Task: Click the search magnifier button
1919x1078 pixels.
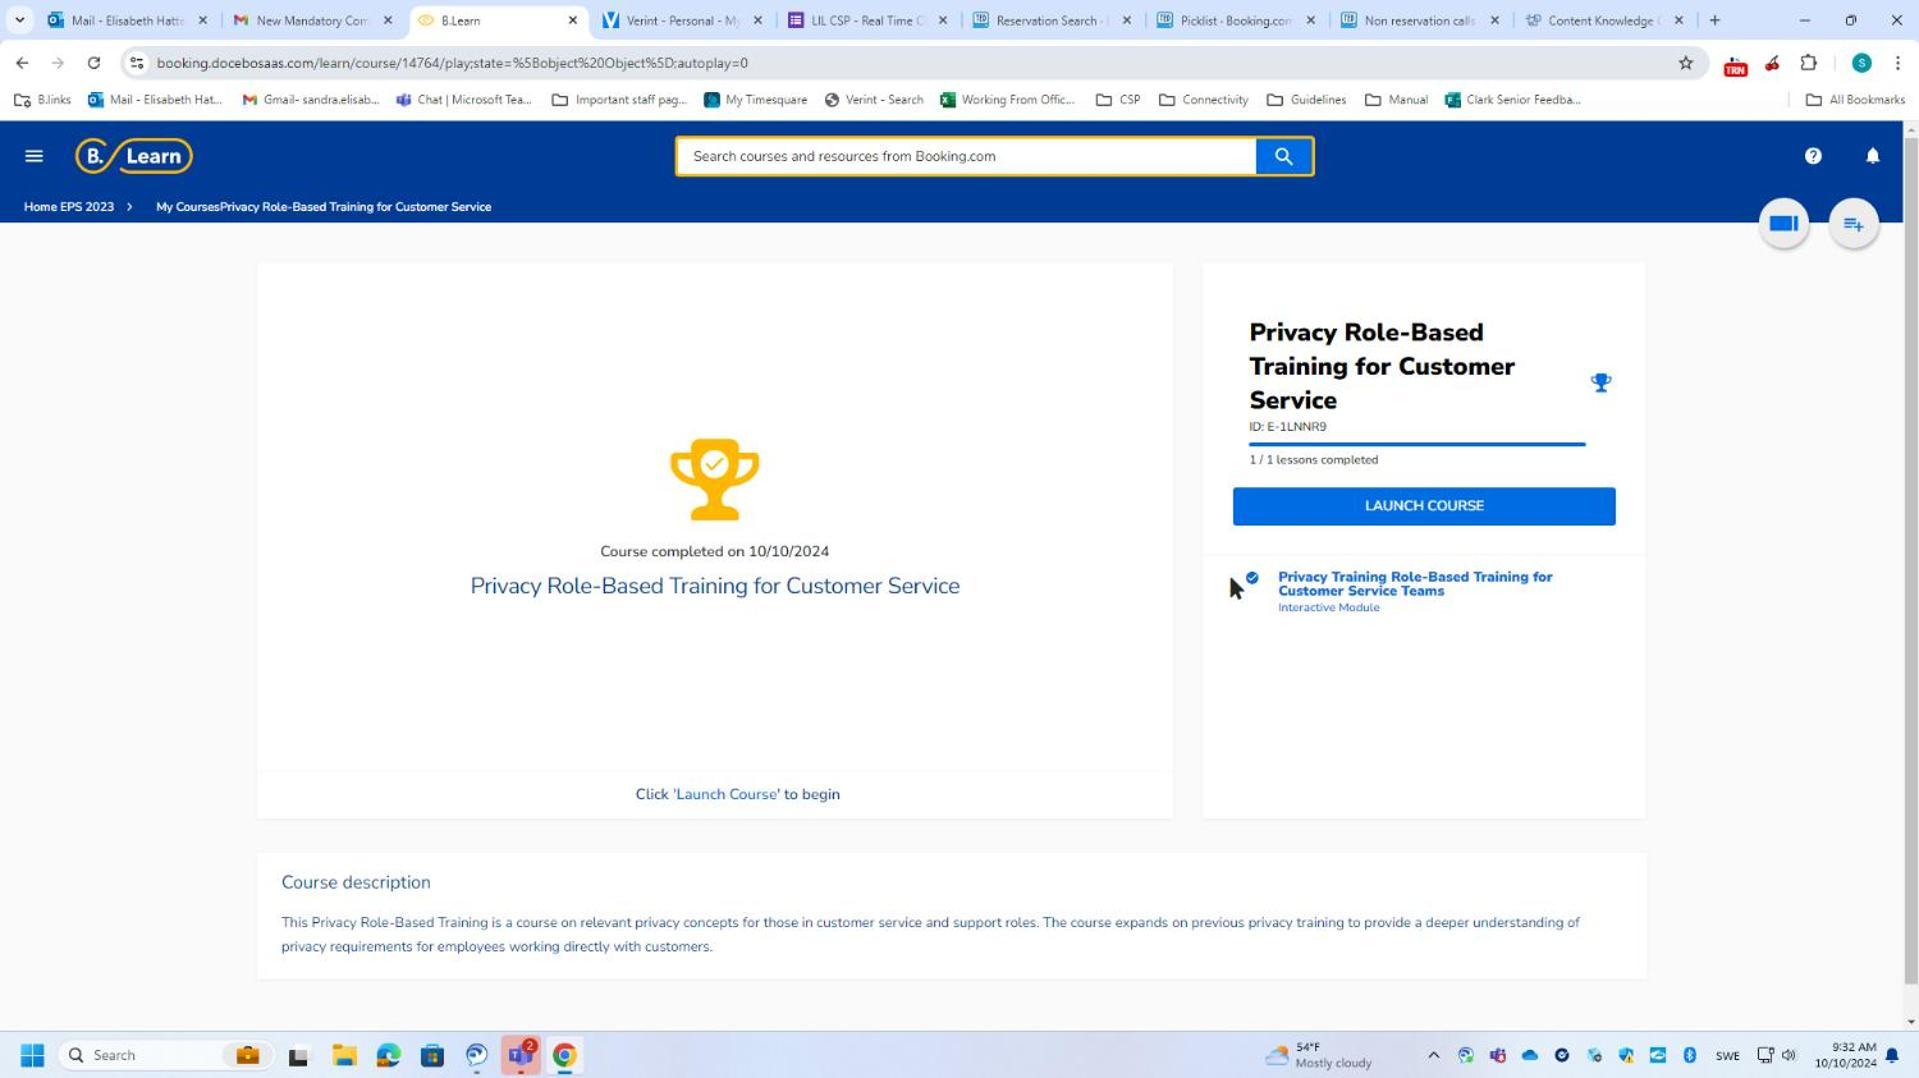Action: tap(1284, 156)
